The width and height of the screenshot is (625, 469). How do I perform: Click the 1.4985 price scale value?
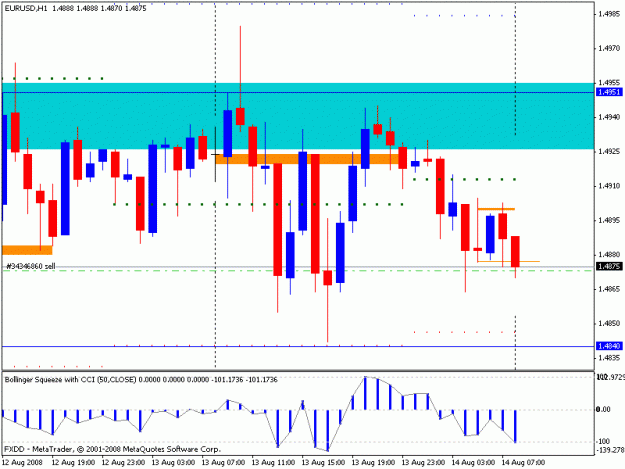click(609, 14)
